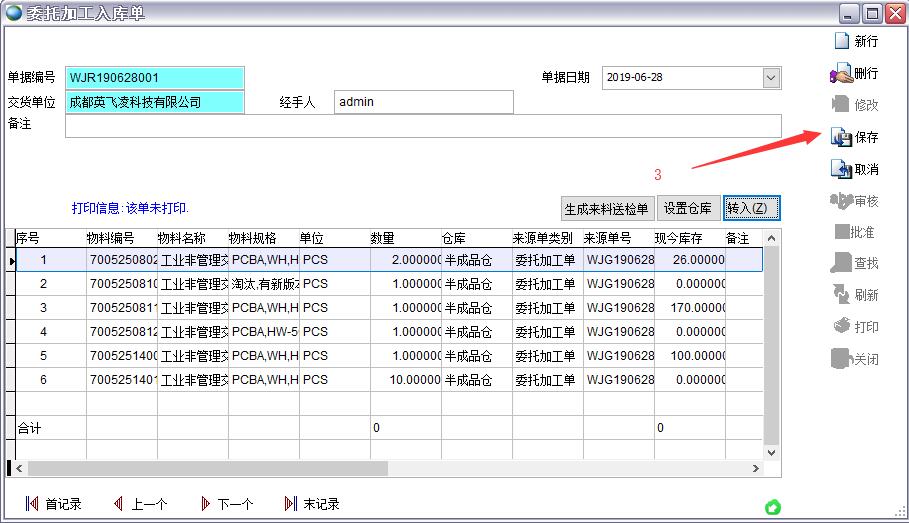This screenshot has height=523, width=909.
Task: Click the 单据编号 field WJR190628001
Action: tap(154, 78)
